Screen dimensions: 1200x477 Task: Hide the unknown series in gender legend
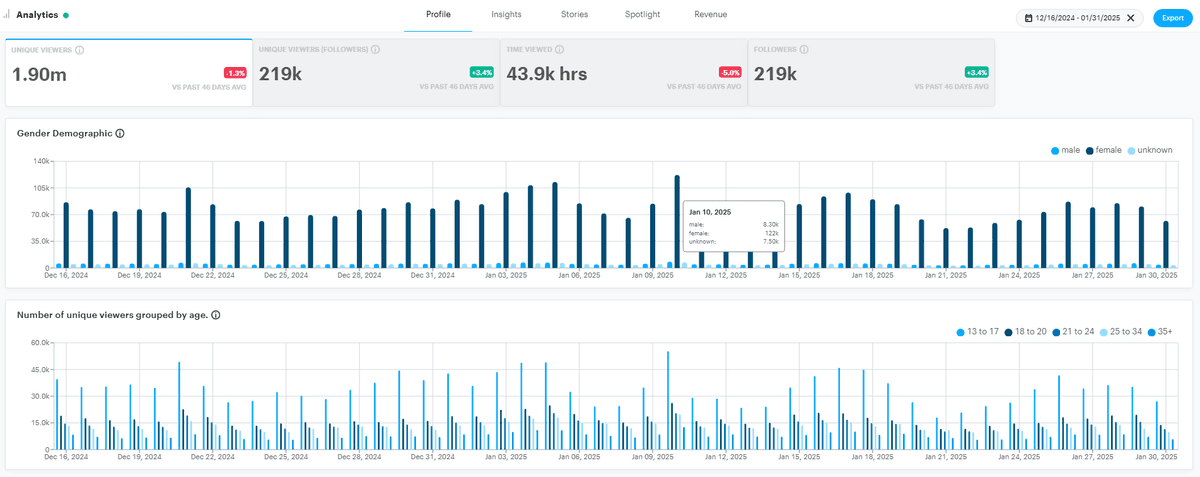[1148, 150]
